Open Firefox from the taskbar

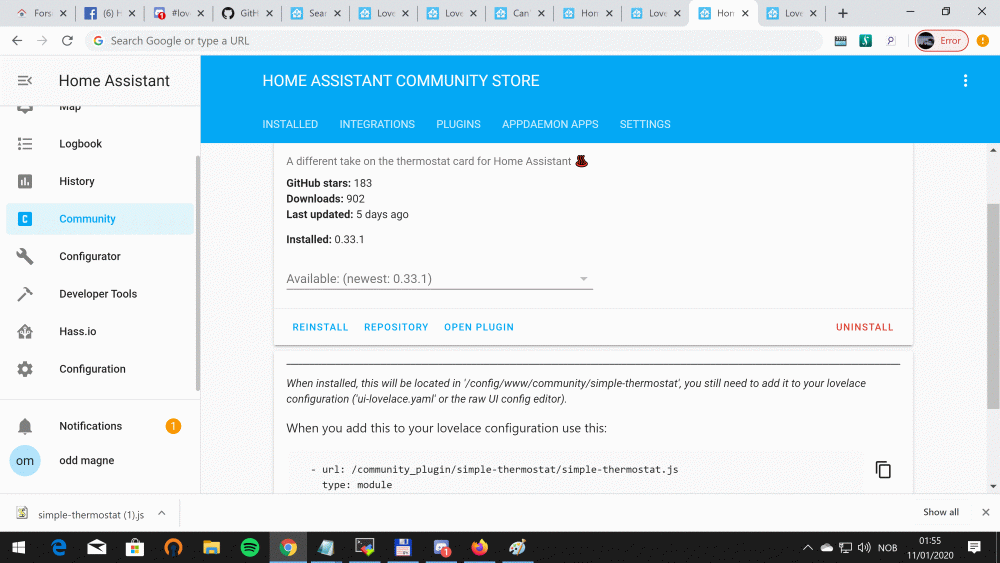click(479, 547)
